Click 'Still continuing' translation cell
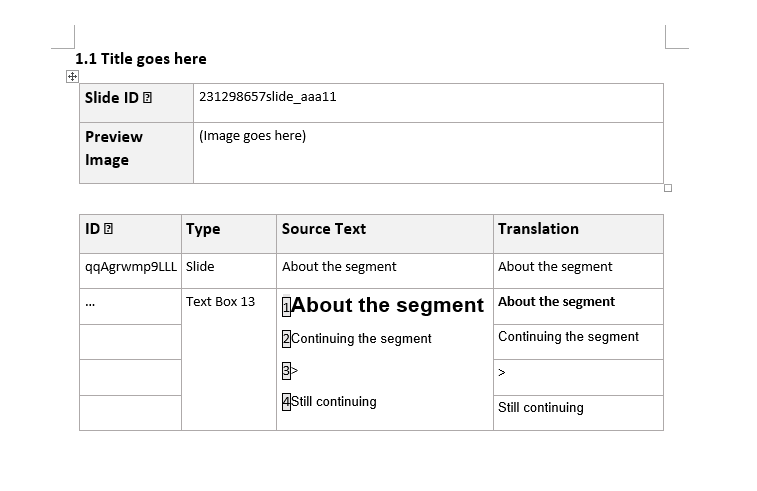757x491 pixels. pyautogui.click(x=578, y=413)
